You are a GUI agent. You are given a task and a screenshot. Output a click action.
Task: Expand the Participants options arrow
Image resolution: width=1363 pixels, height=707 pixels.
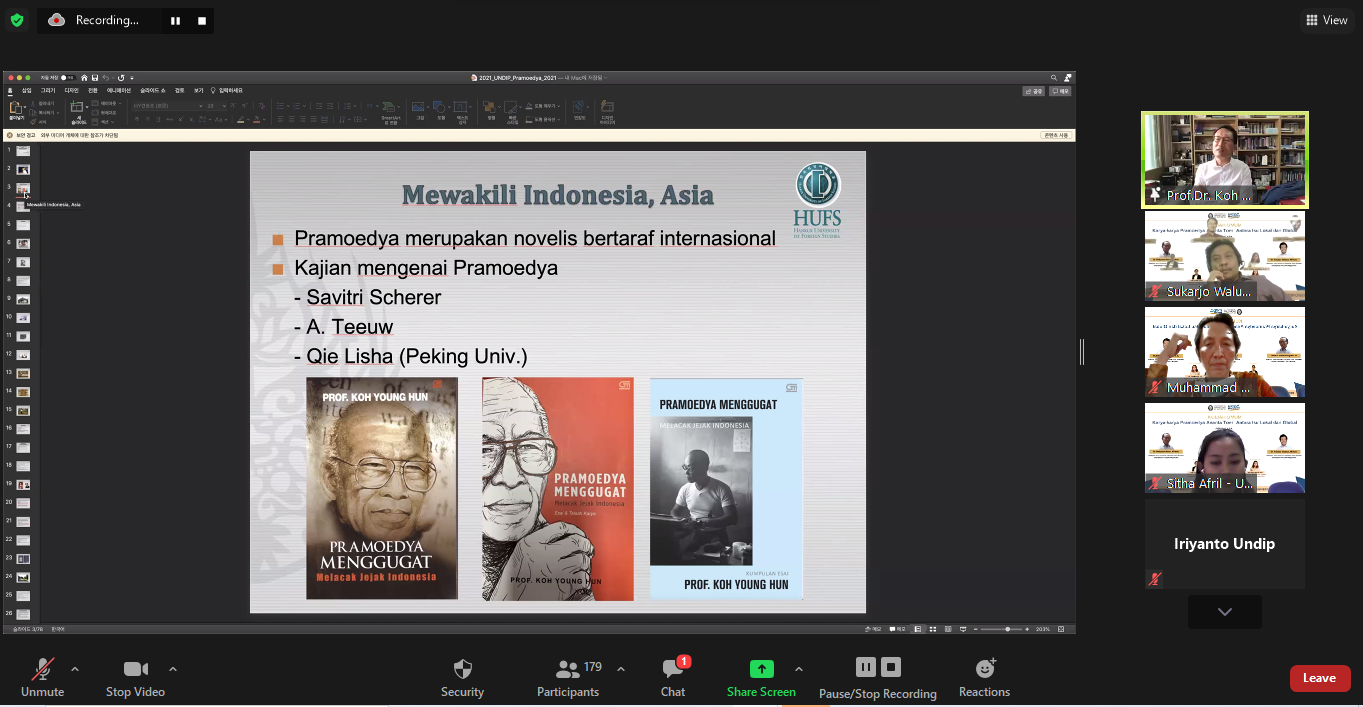621,669
